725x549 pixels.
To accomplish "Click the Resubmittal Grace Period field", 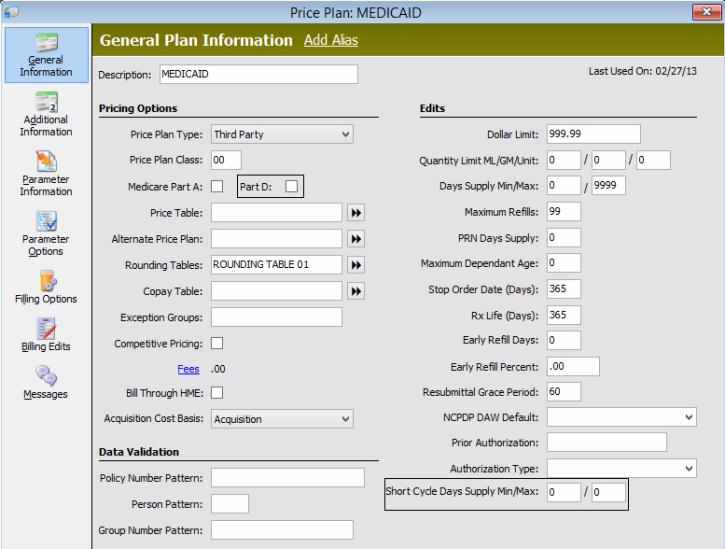I will [564, 392].
